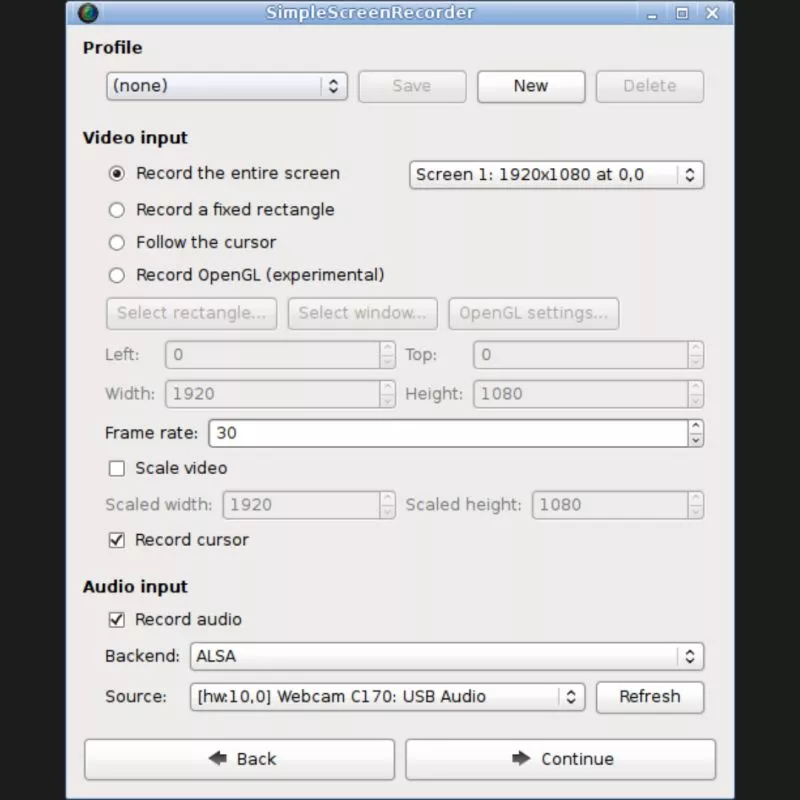The image size is (800, 800).
Task: Uncheck Record cursor
Action: coord(117,540)
